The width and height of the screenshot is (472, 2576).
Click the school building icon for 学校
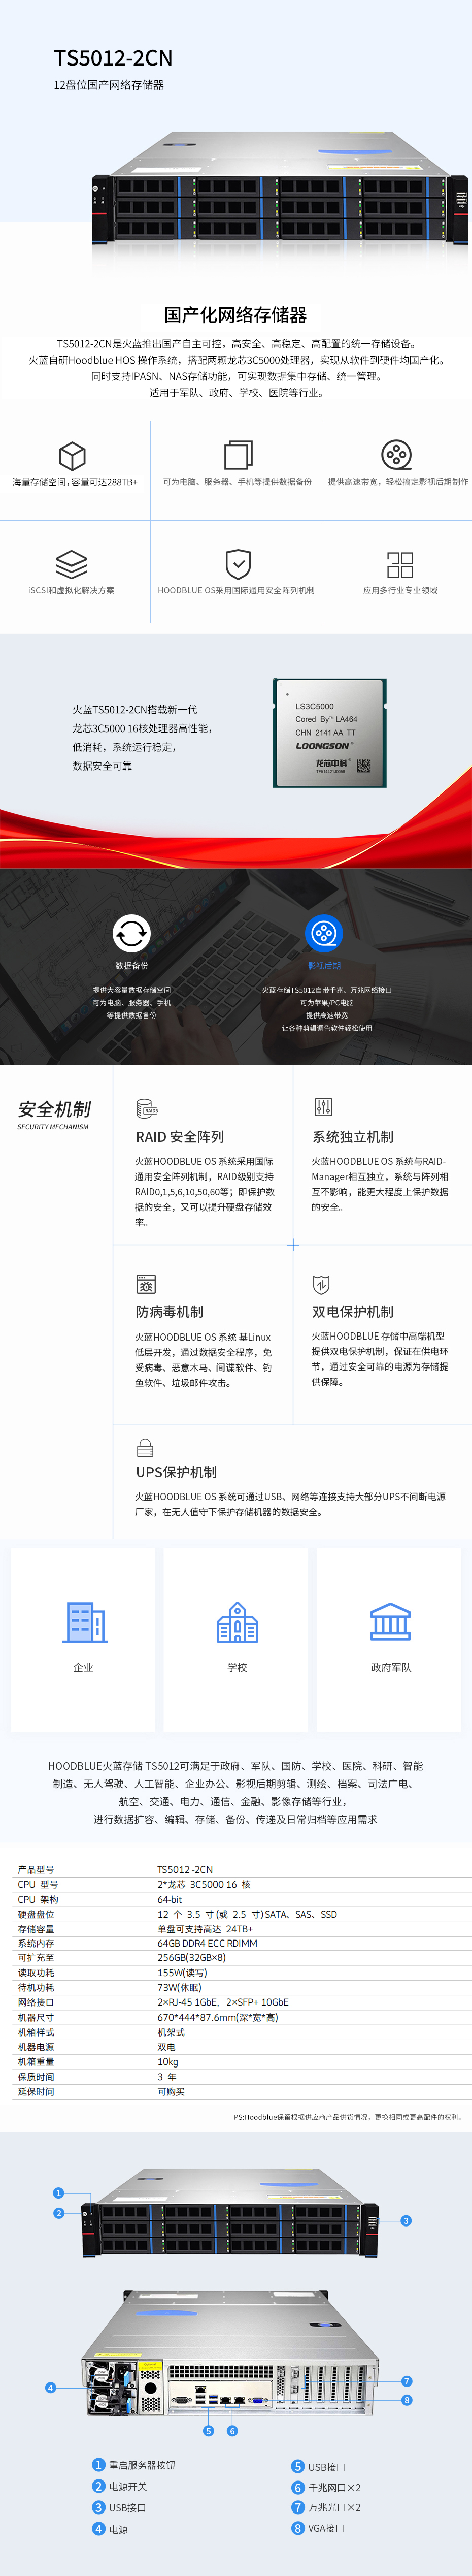point(237,1621)
